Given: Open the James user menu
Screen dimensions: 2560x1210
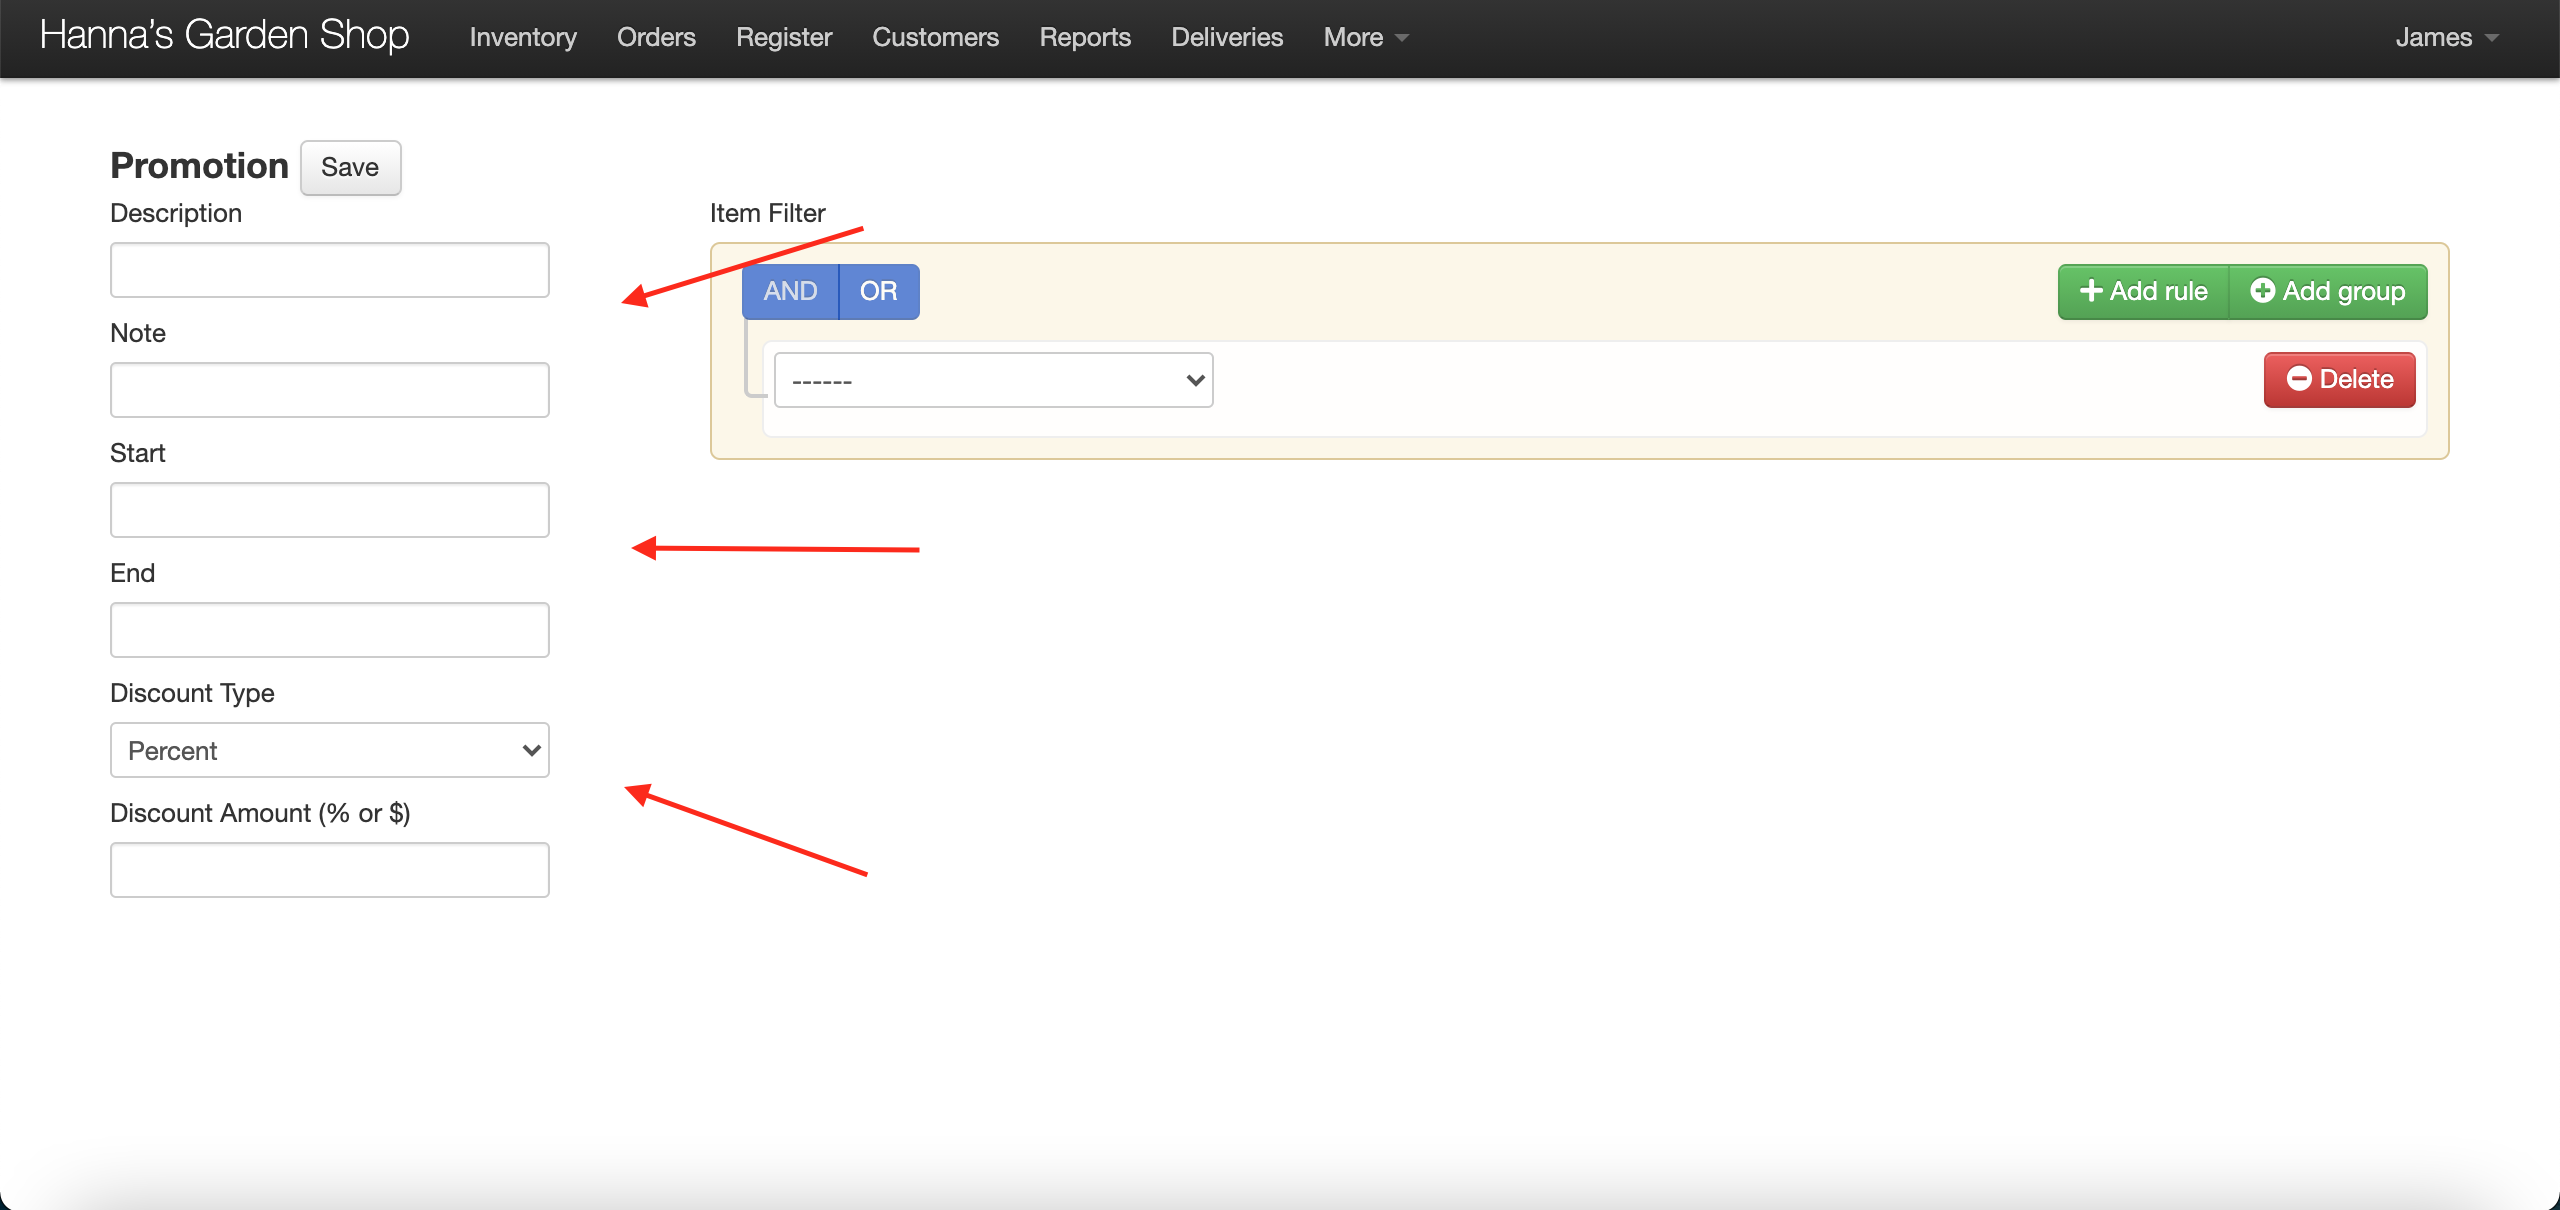Looking at the screenshot, I should 2446,37.
